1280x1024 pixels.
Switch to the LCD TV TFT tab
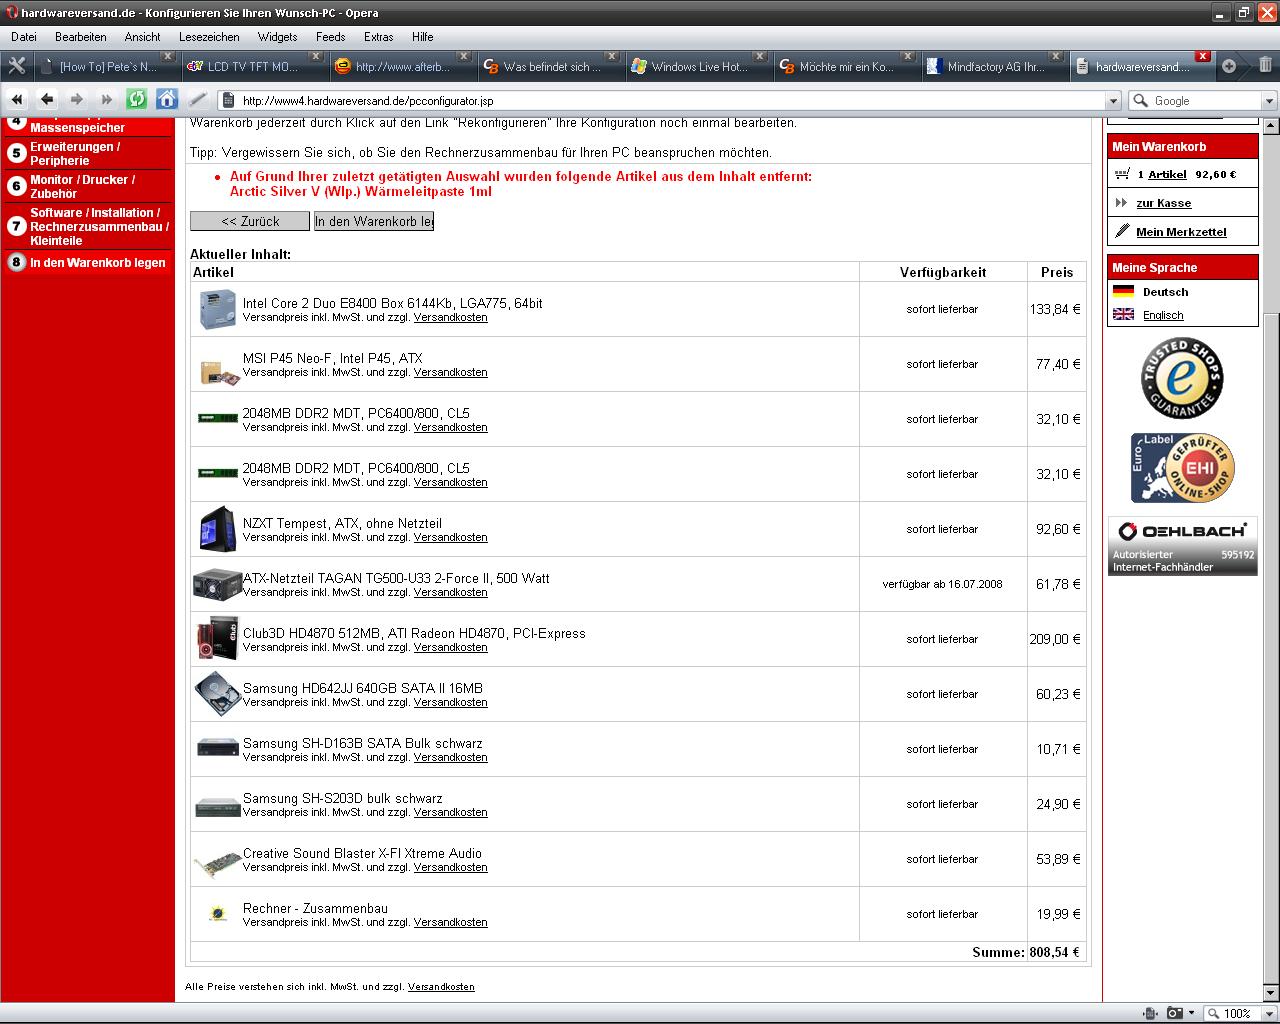(x=253, y=67)
